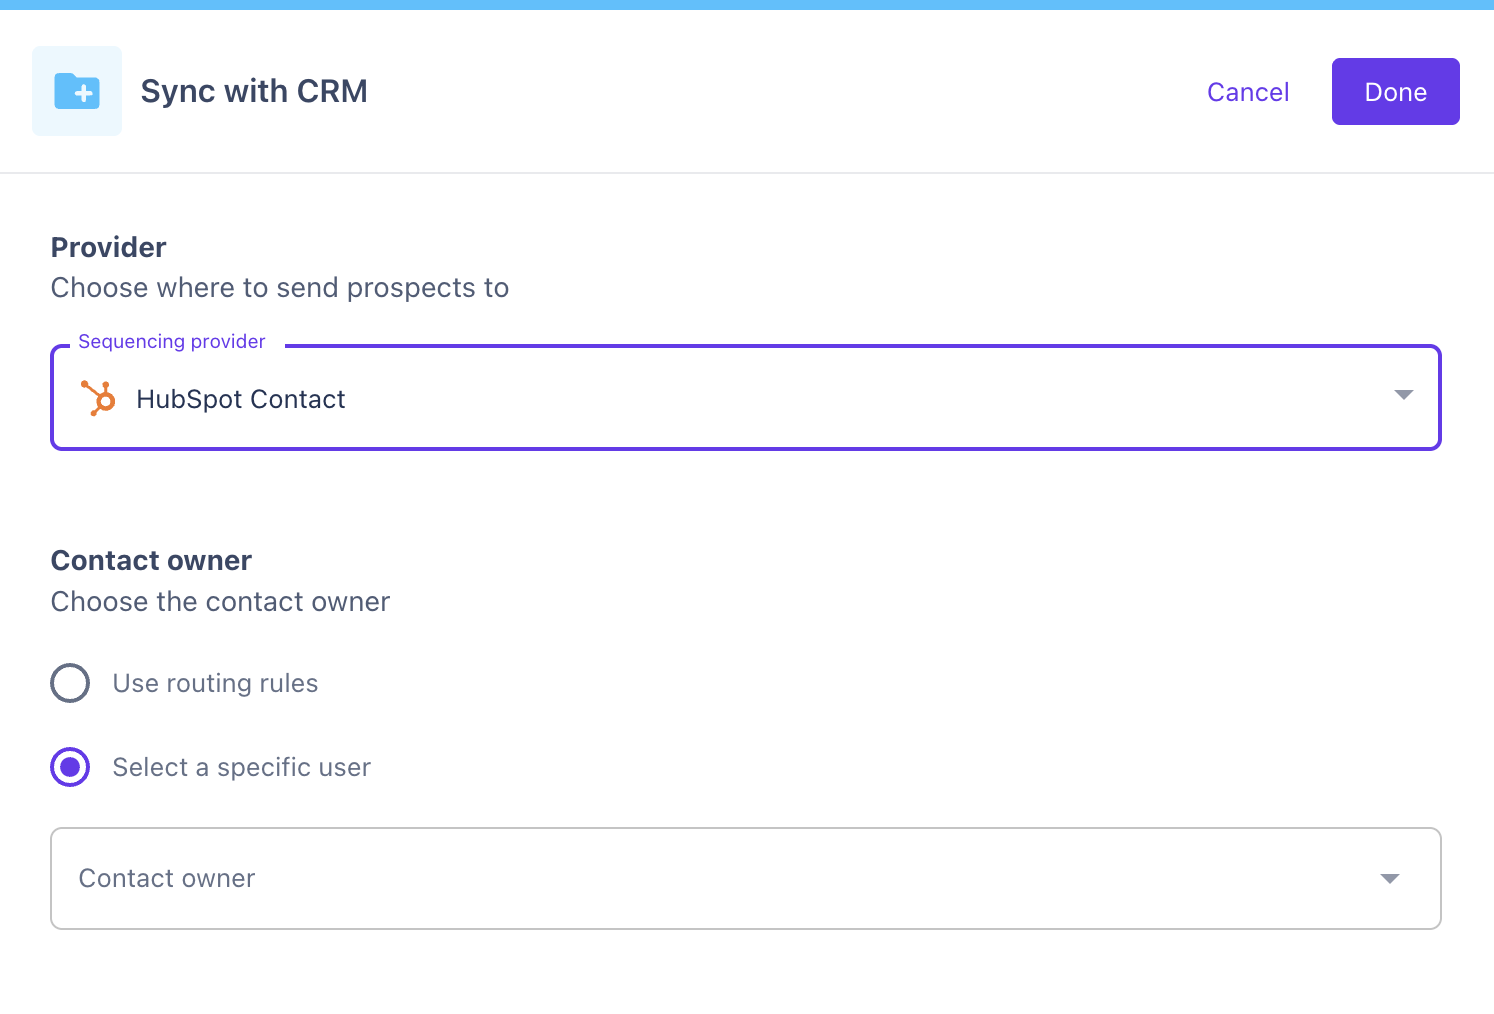
Task: Click the Provider section heading
Action: (108, 247)
